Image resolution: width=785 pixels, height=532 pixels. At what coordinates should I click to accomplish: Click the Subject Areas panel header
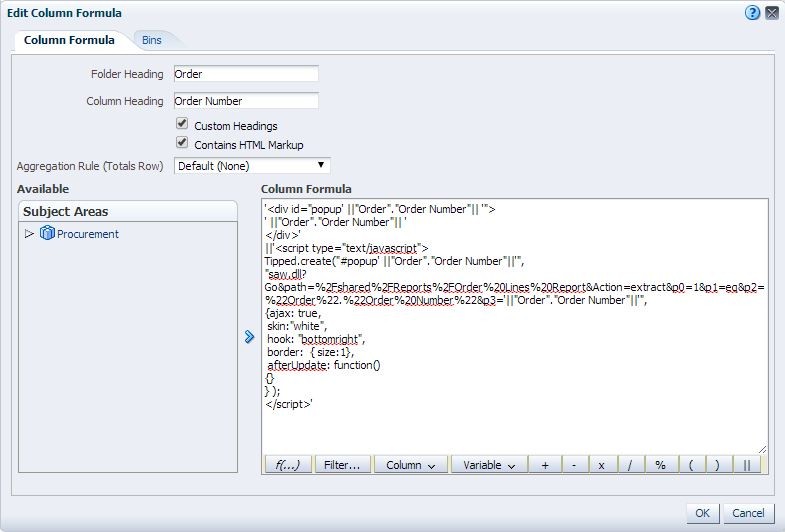128,211
